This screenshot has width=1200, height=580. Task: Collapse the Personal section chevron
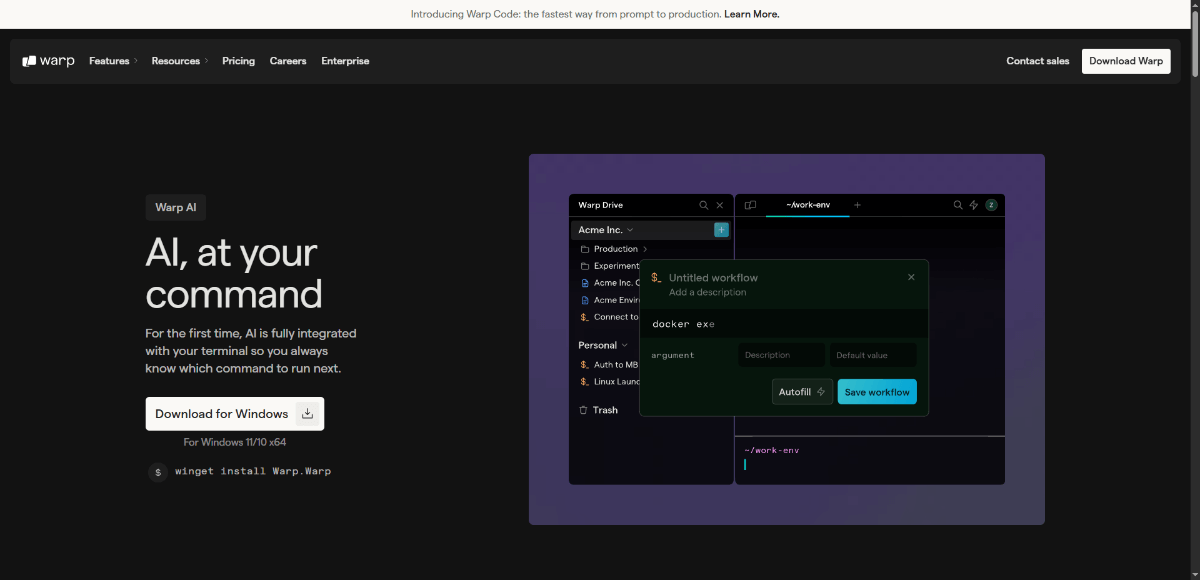[x=625, y=345]
